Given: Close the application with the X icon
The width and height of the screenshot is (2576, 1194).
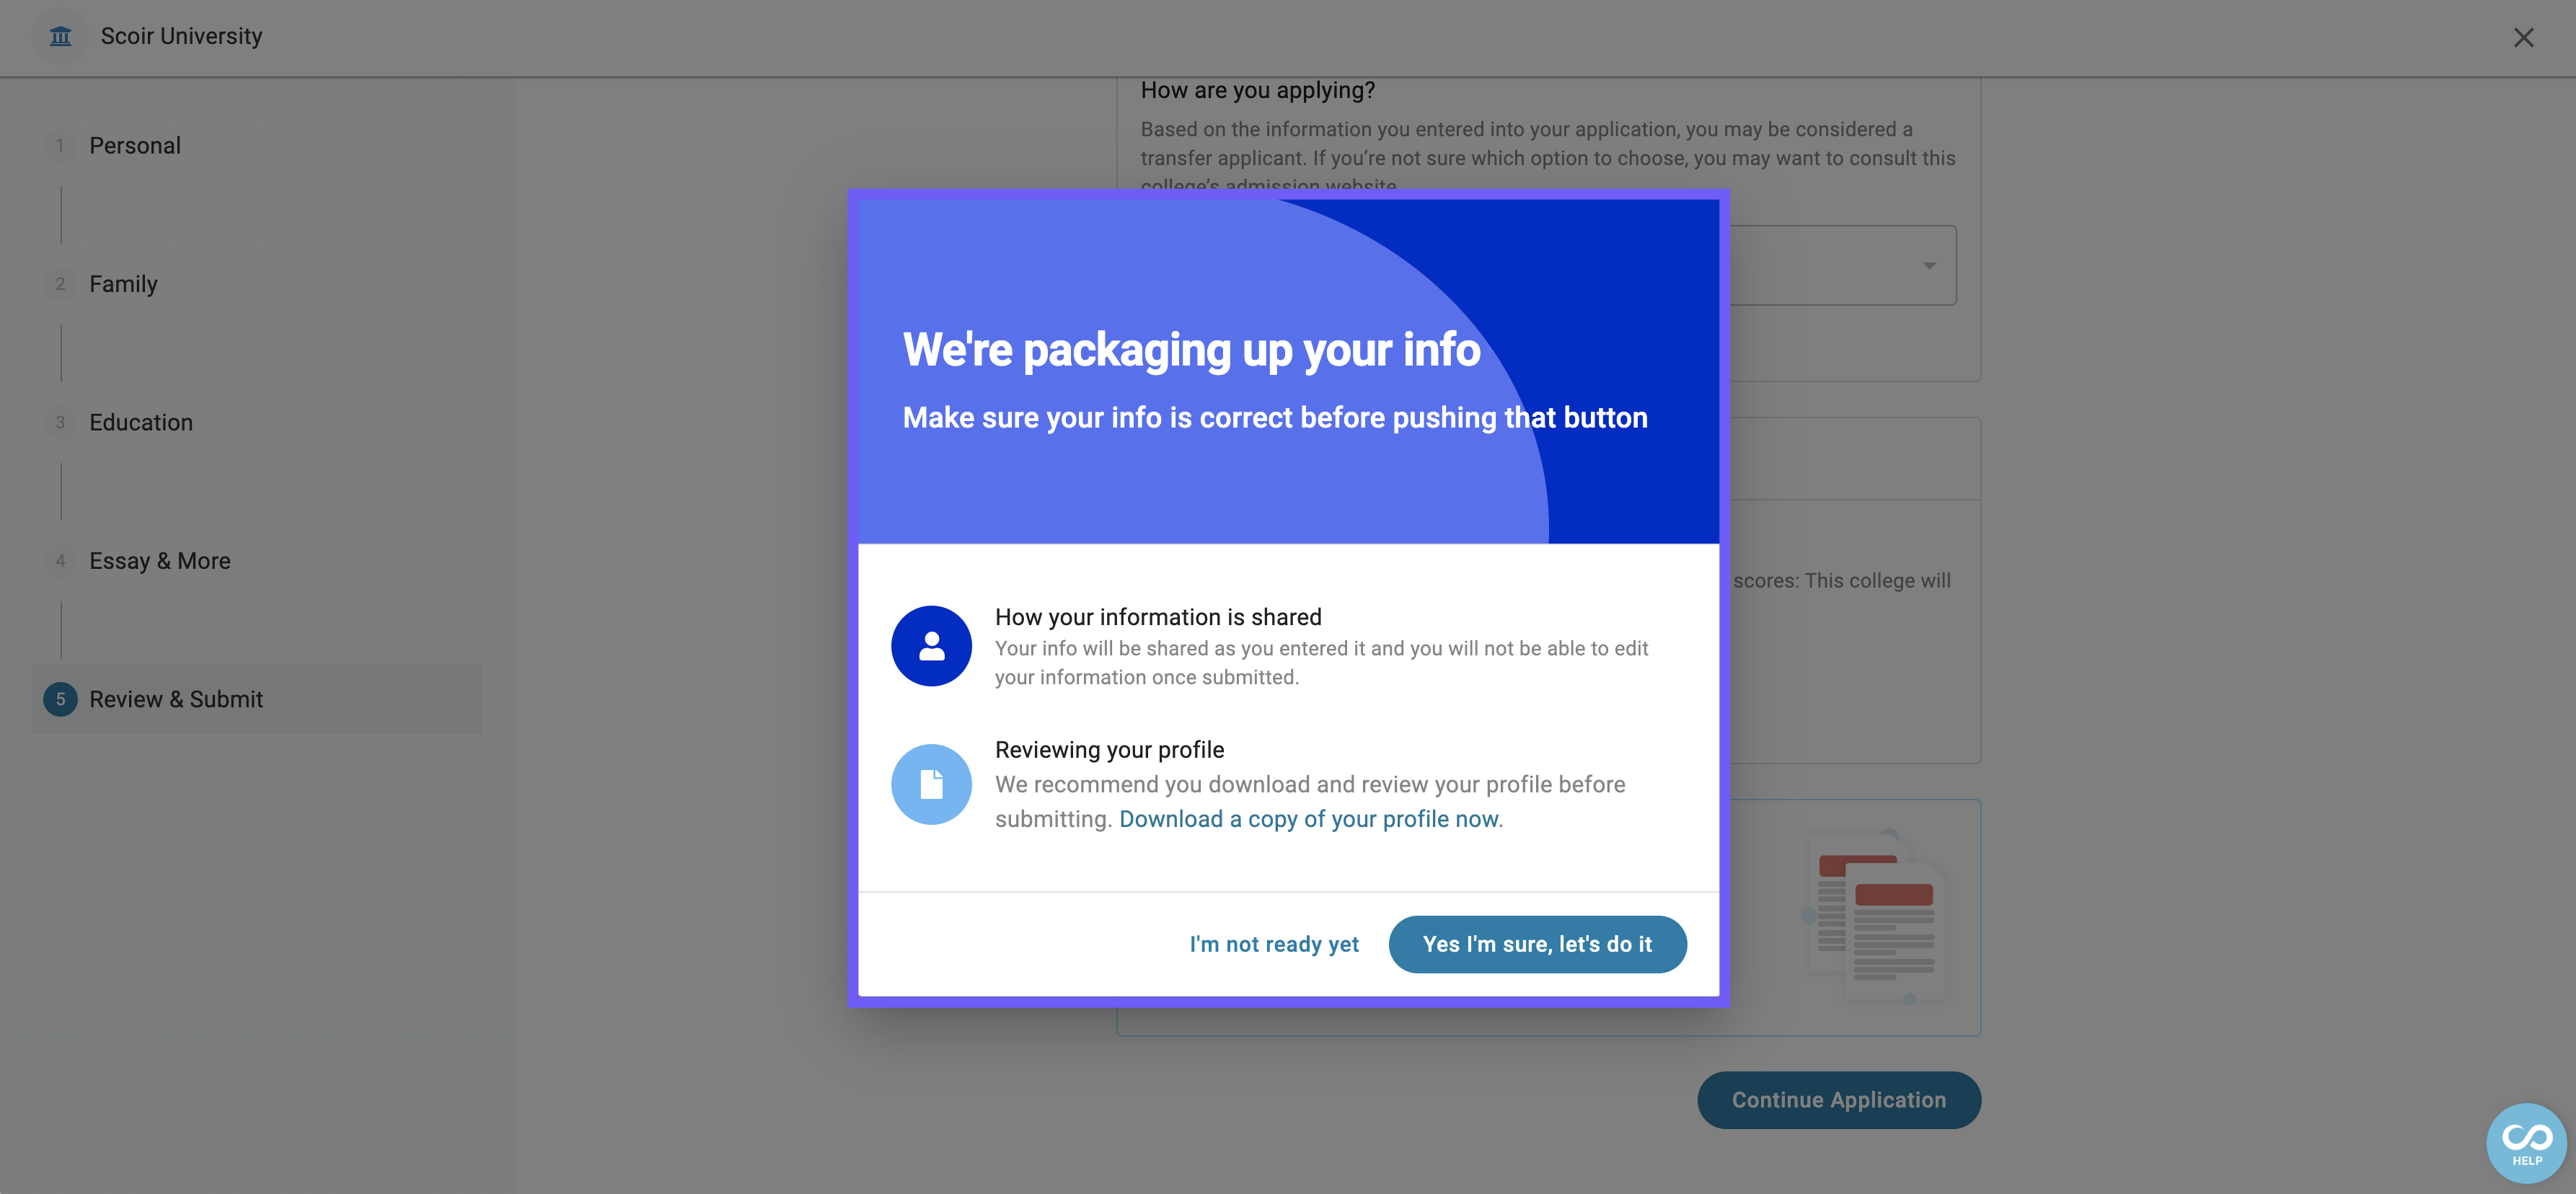Looking at the screenshot, I should point(2523,38).
